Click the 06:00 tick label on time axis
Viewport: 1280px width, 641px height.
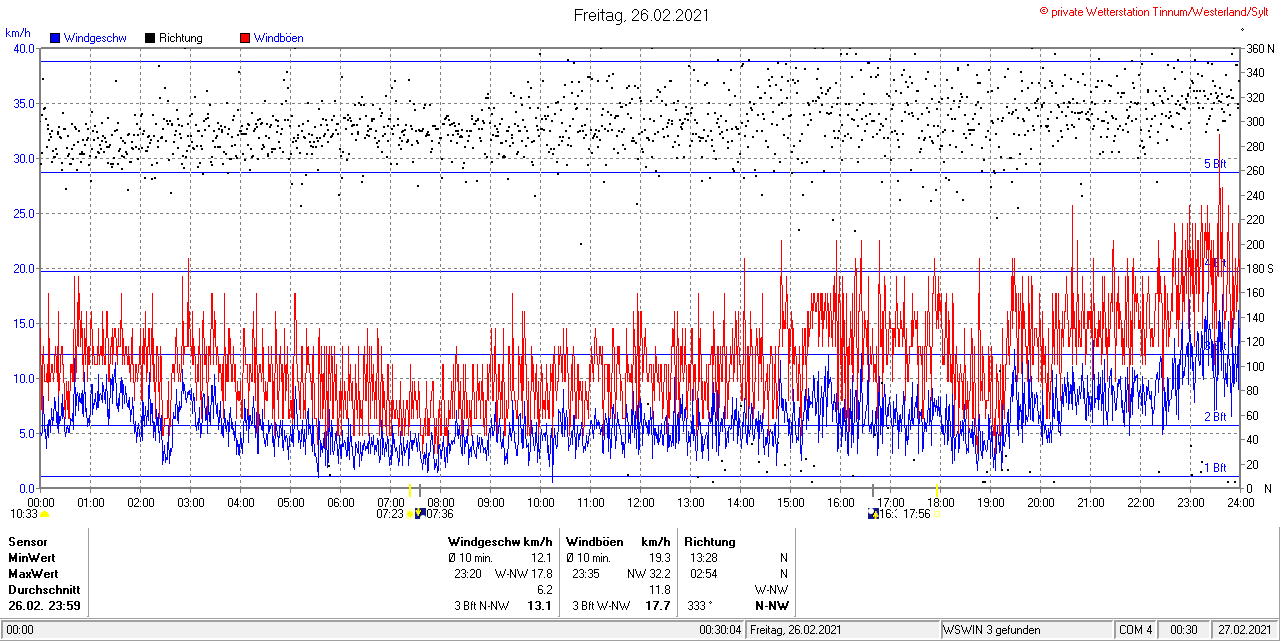pos(341,503)
